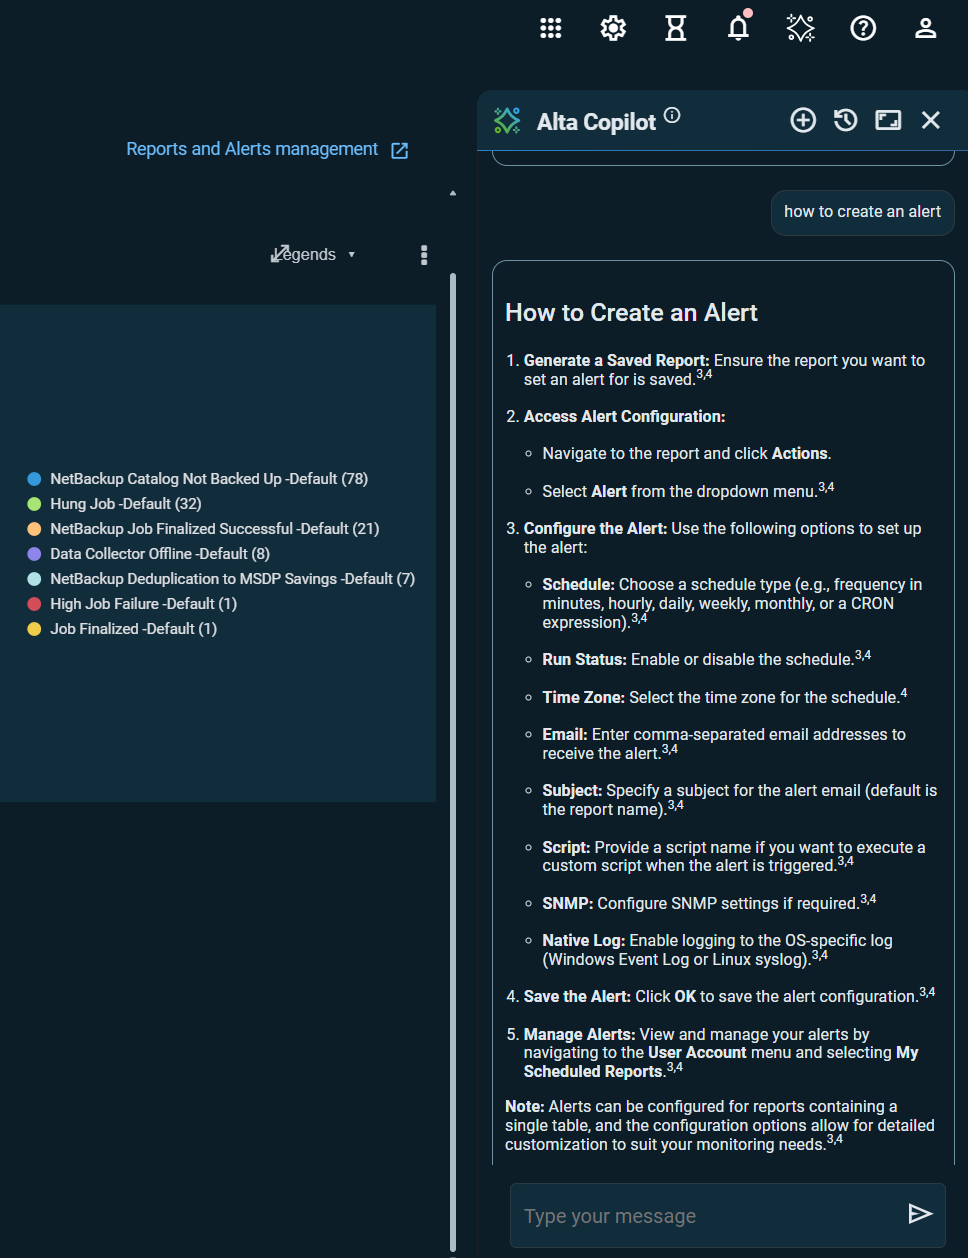Click the Copilot sparkle icon in top bar
This screenshot has width=968, height=1258.
pos(800,28)
